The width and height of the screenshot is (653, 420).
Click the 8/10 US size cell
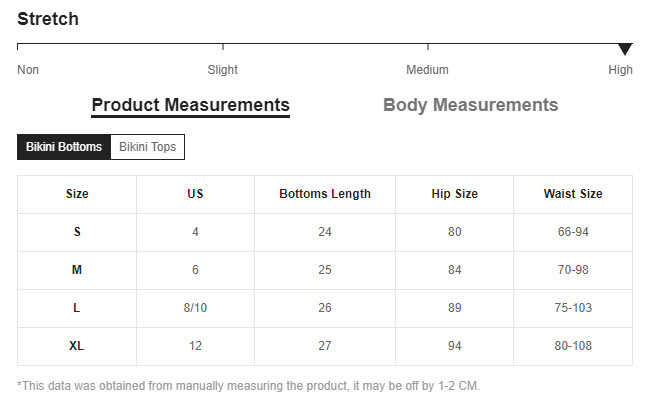click(x=195, y=308)
